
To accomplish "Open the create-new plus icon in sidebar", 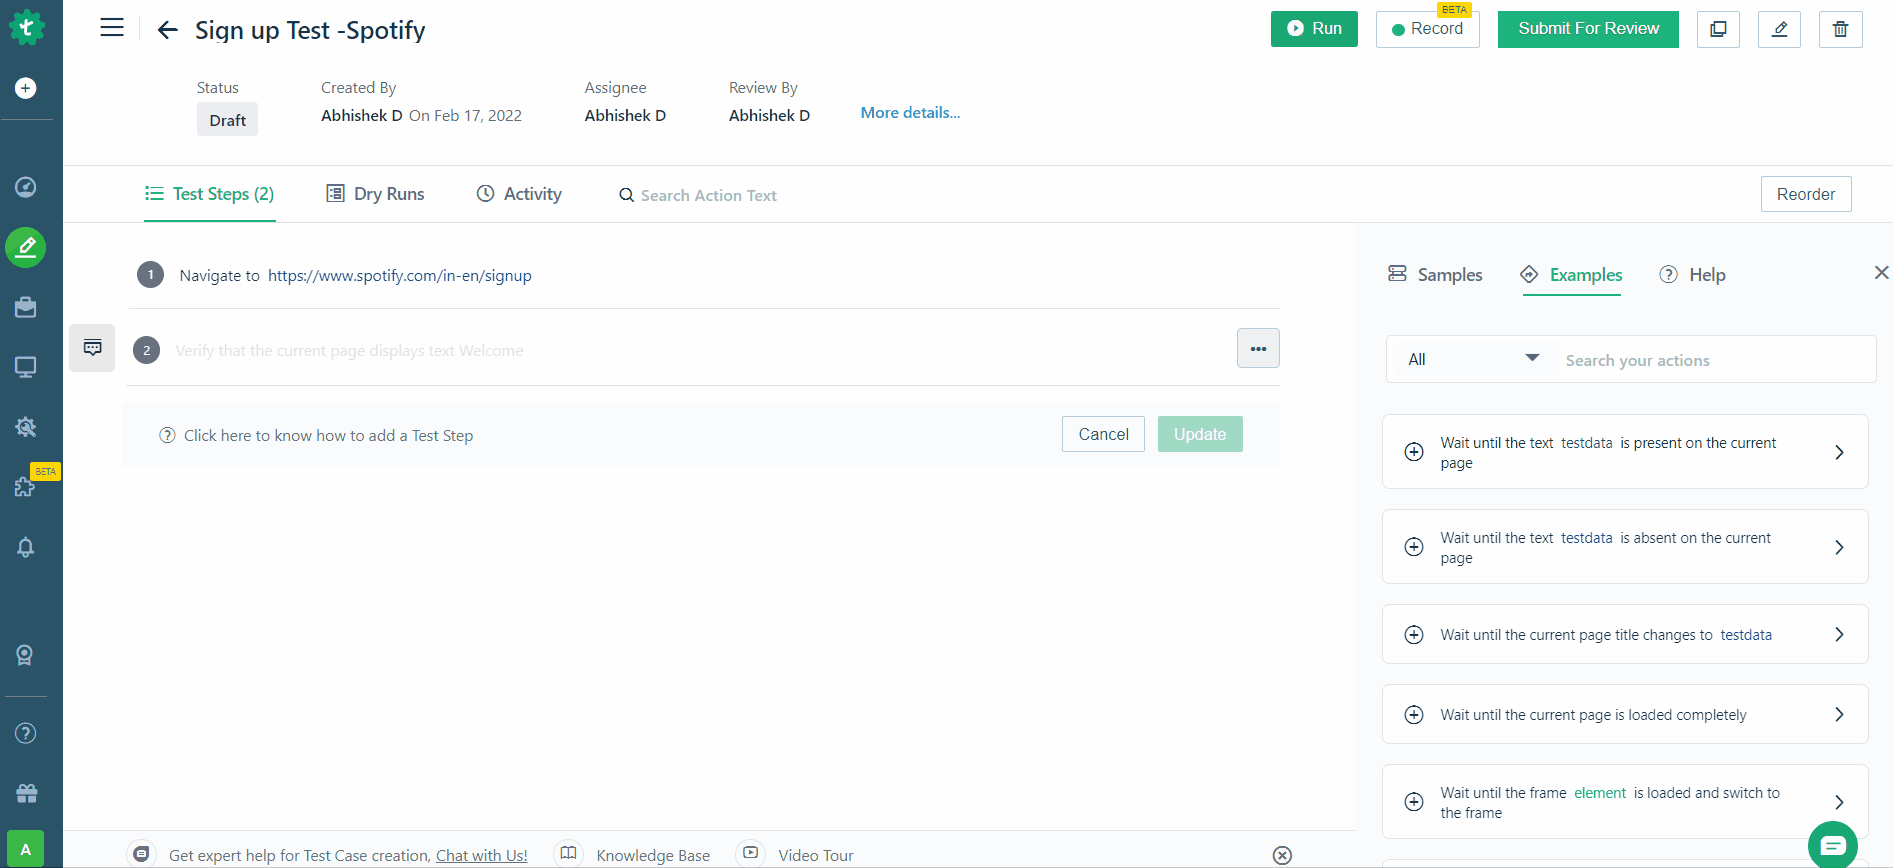I will click(x=26, y=88).
